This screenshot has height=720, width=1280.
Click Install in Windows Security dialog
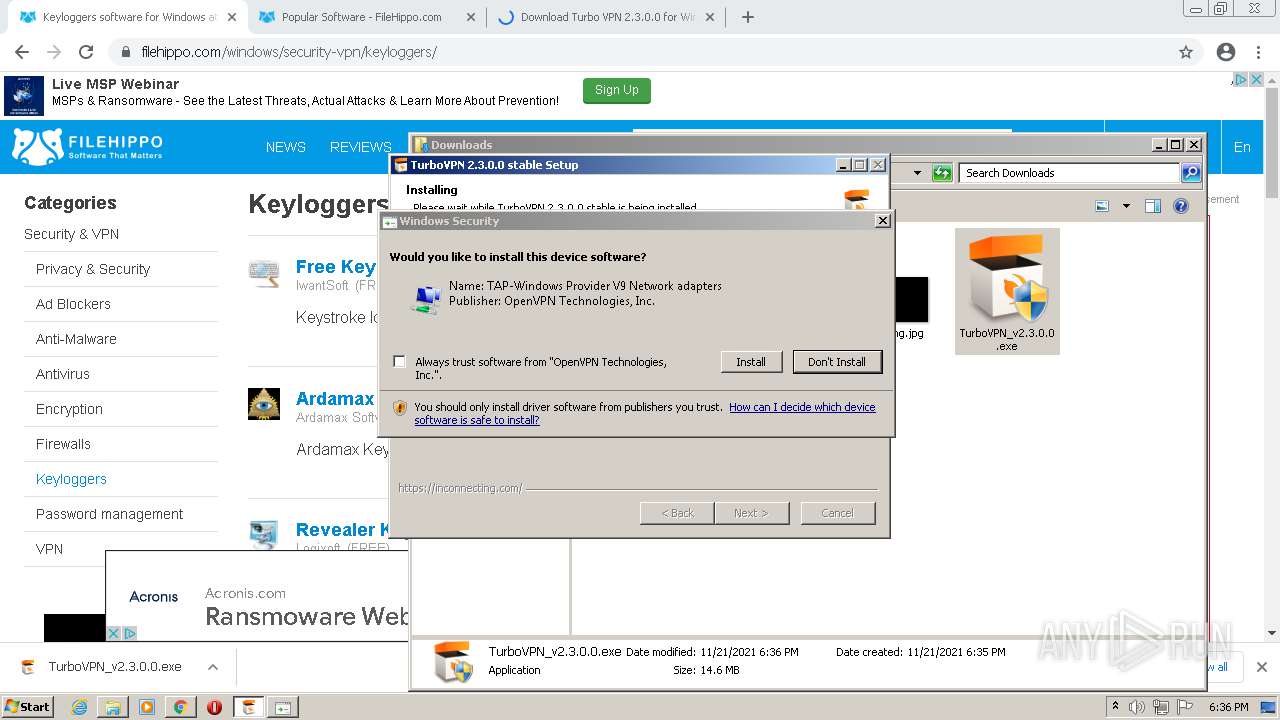[751, 362]
